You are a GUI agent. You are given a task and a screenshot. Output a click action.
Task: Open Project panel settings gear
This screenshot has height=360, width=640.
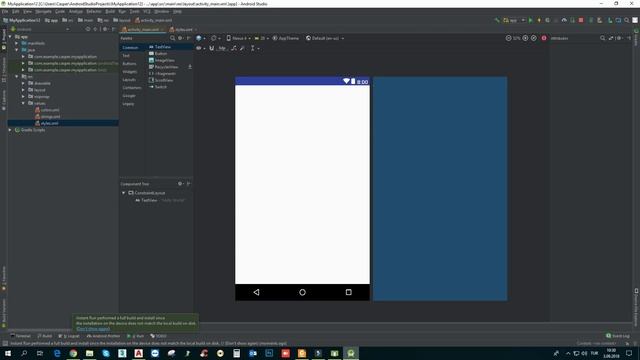tap(105, 29)
